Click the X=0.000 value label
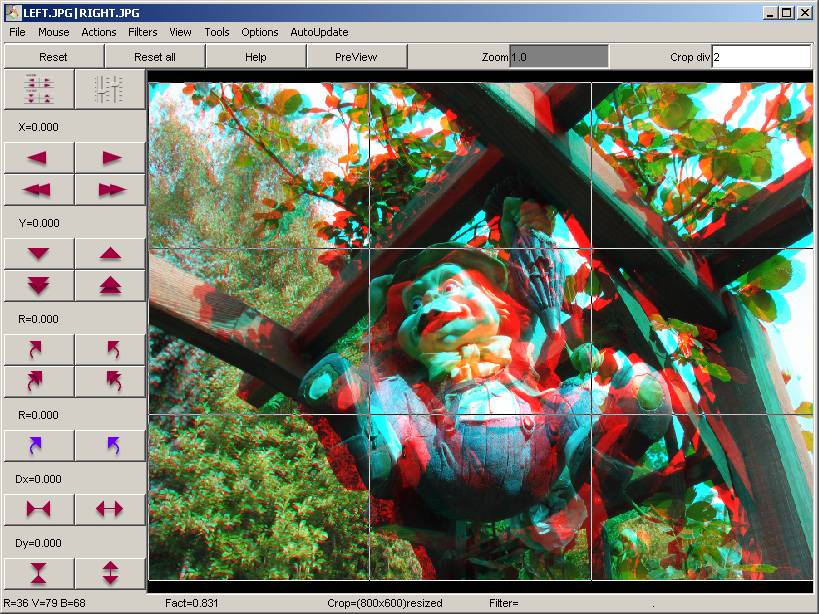This screenshot has width=819, height=614. pyautogui.click(x=38, y=127)
